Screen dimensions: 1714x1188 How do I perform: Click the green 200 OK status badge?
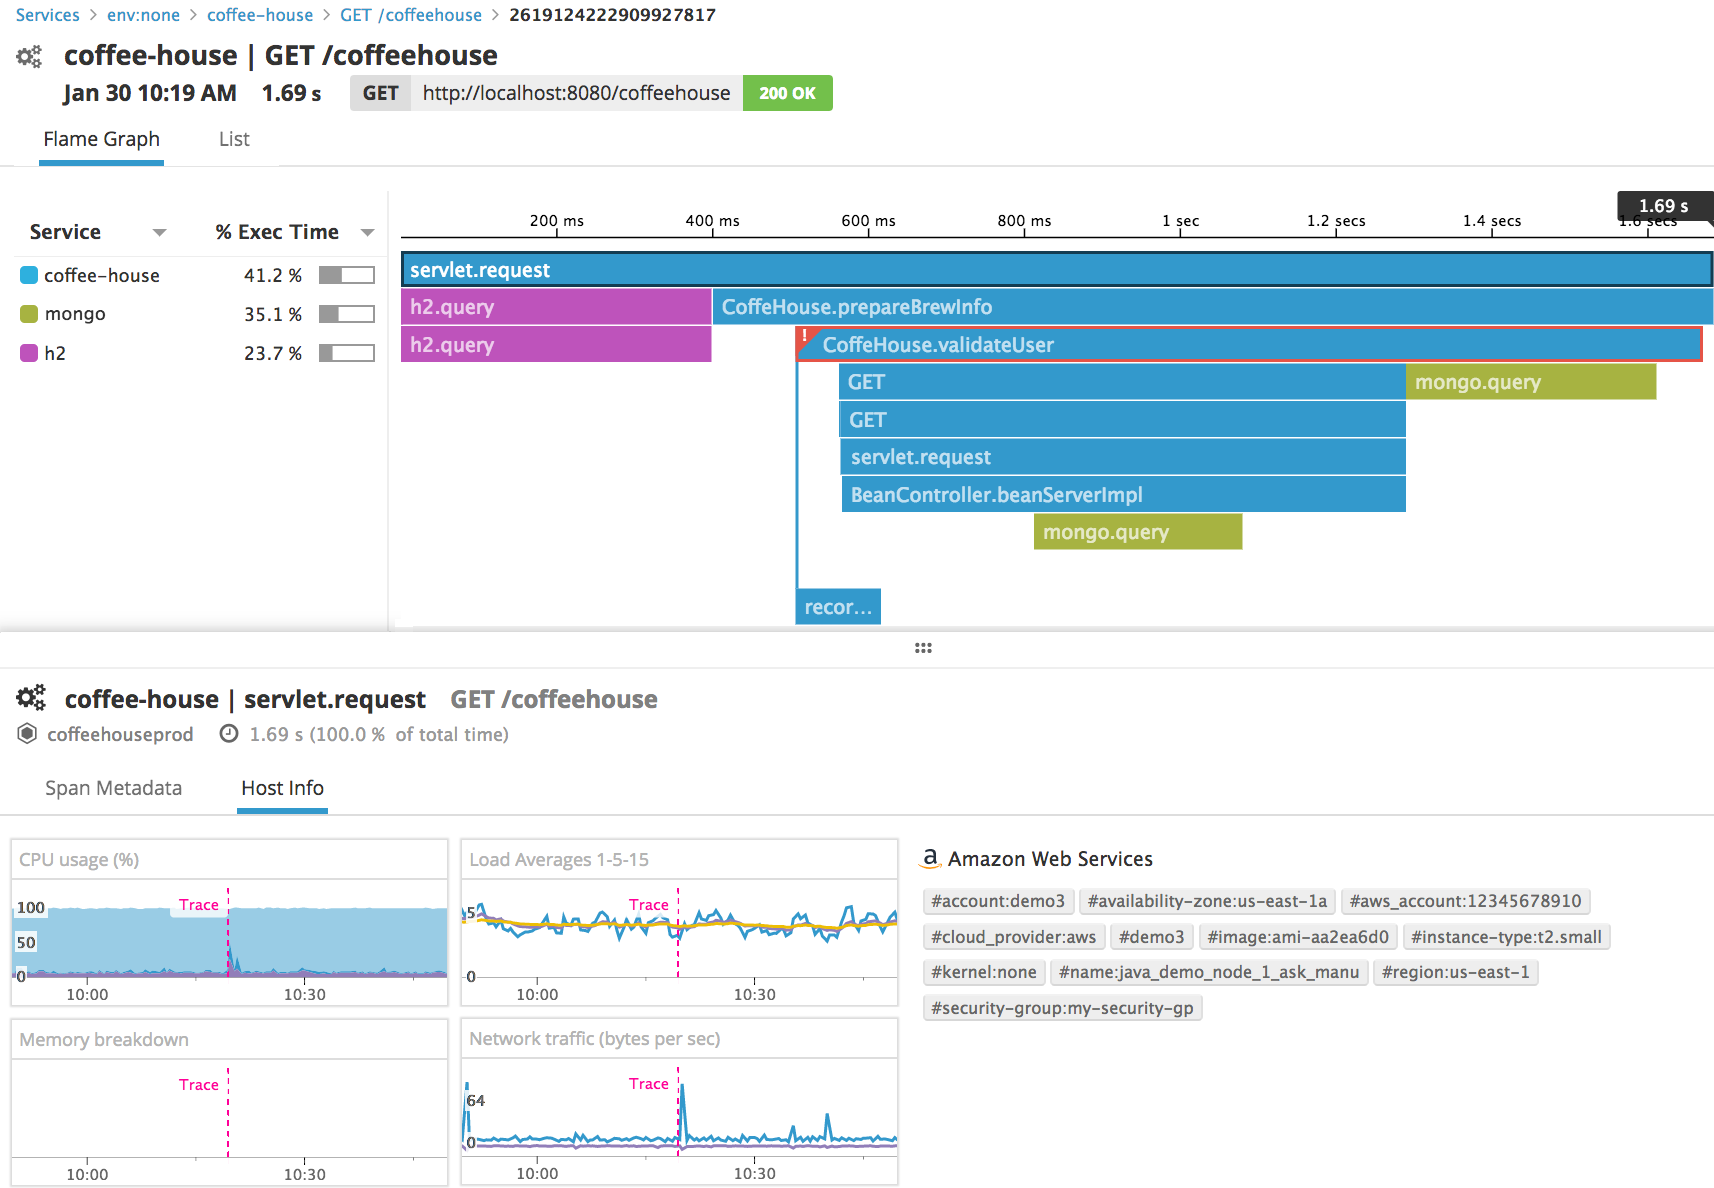click(787, 92)
